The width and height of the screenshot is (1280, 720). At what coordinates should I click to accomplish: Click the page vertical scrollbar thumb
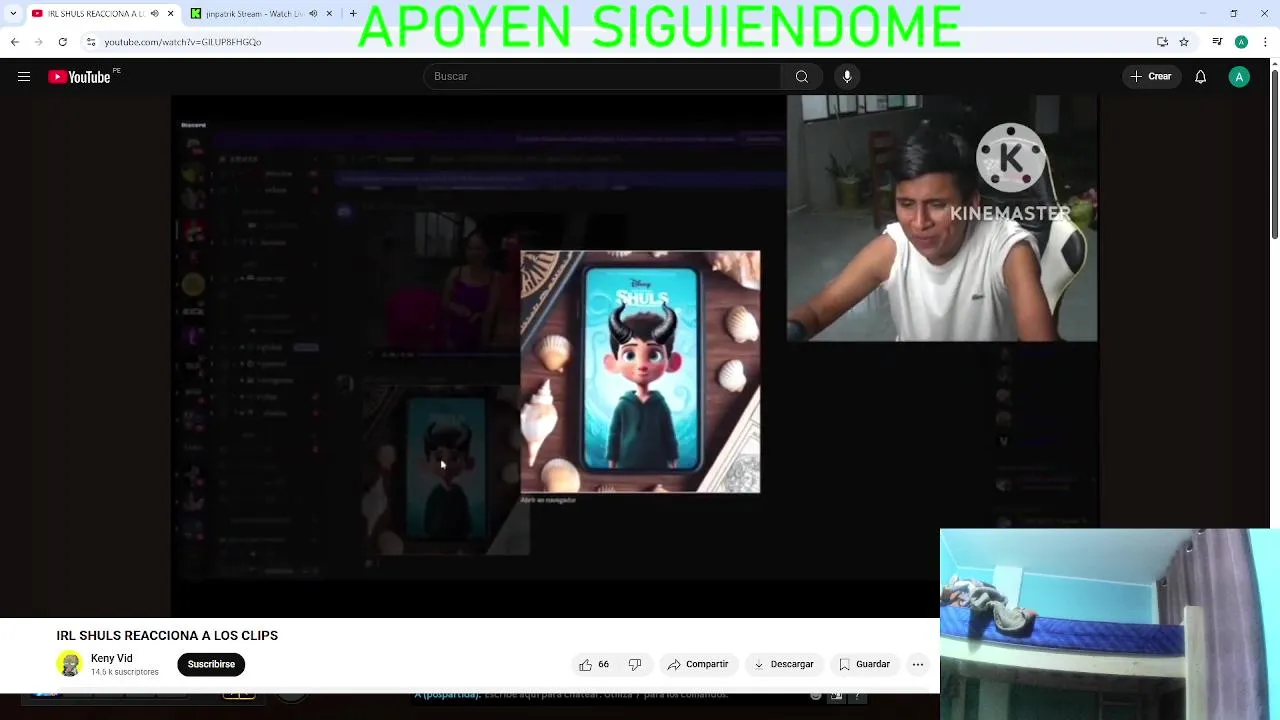1274,155
